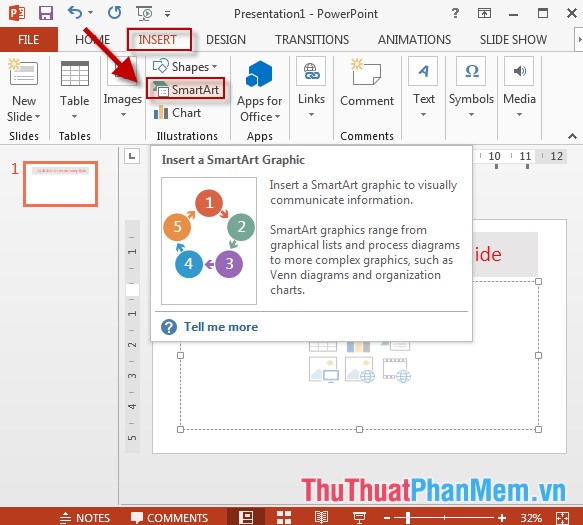The width and height of the screenshot is (583, 525).
Task: Toggle the COMMENTS pane
Action: [x=169, y=518]
